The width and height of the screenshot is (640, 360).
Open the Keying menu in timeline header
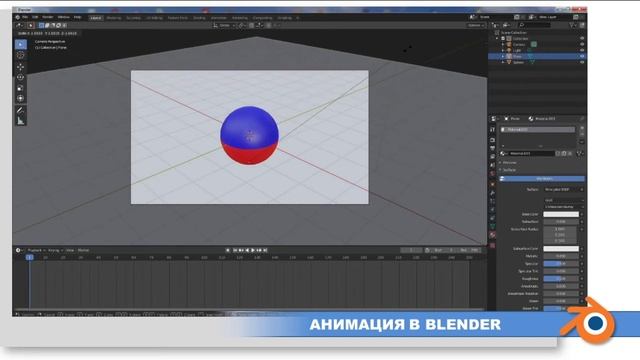point(55,250)
